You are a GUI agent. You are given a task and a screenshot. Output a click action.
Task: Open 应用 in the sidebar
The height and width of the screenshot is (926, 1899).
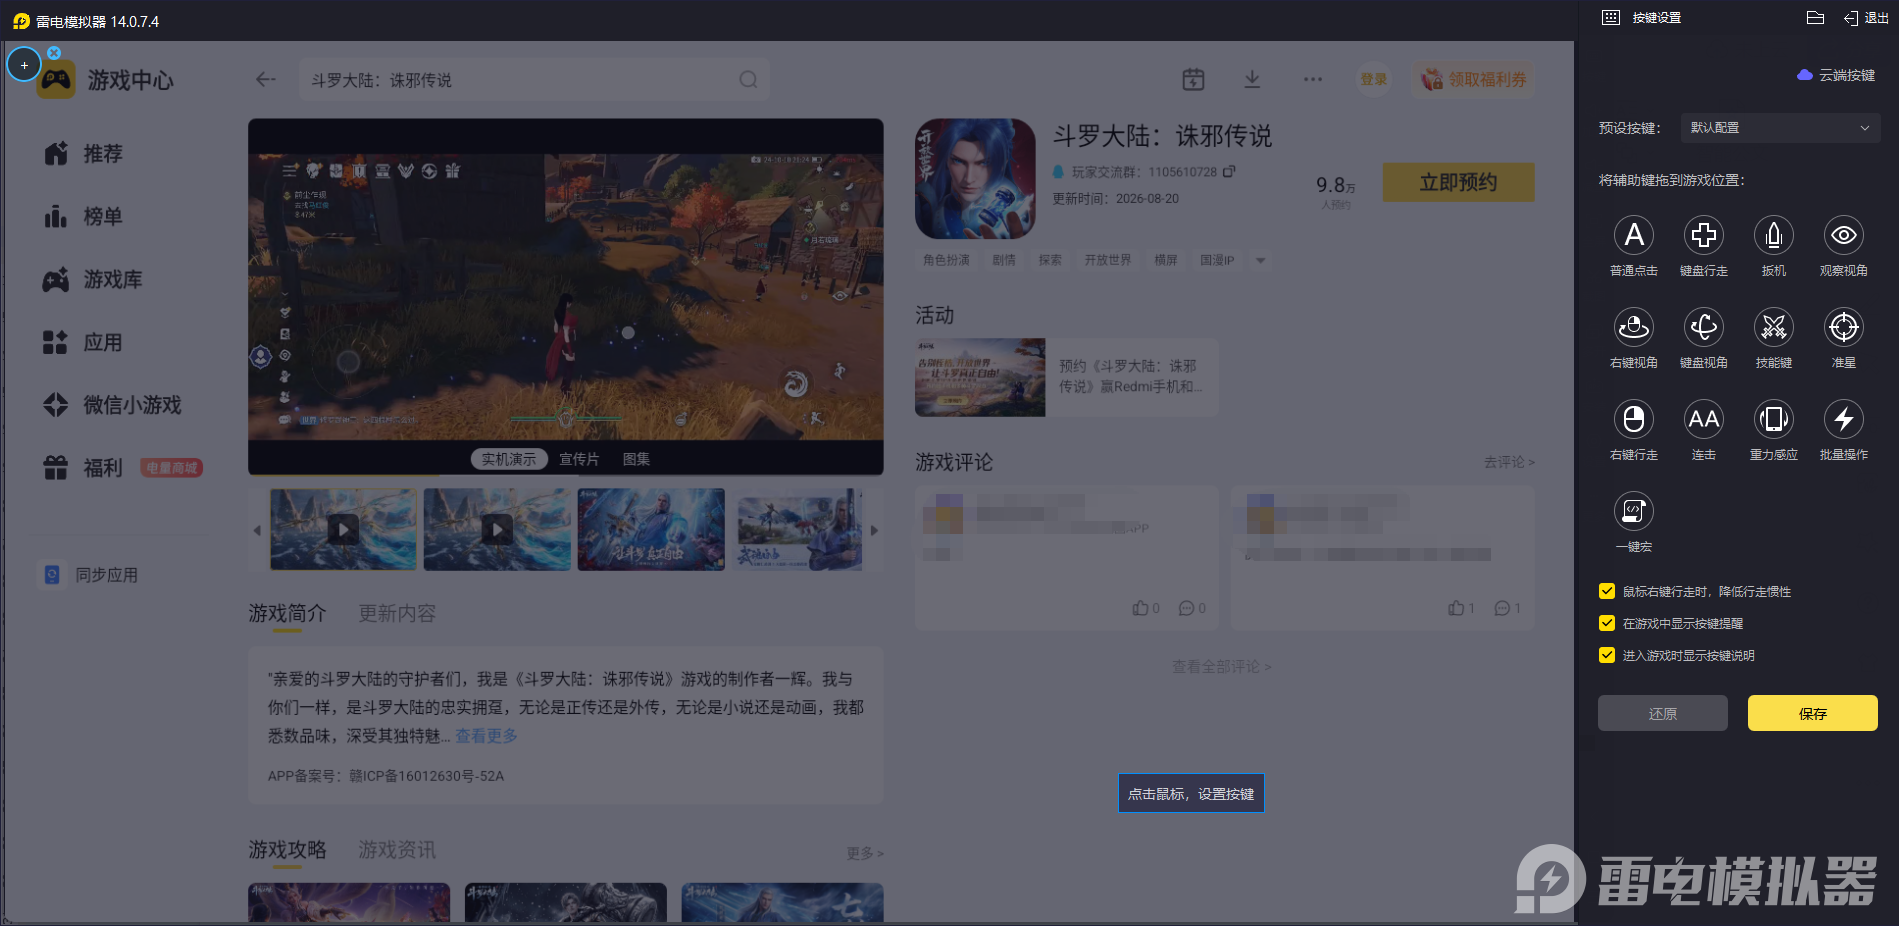pos(83,343)
